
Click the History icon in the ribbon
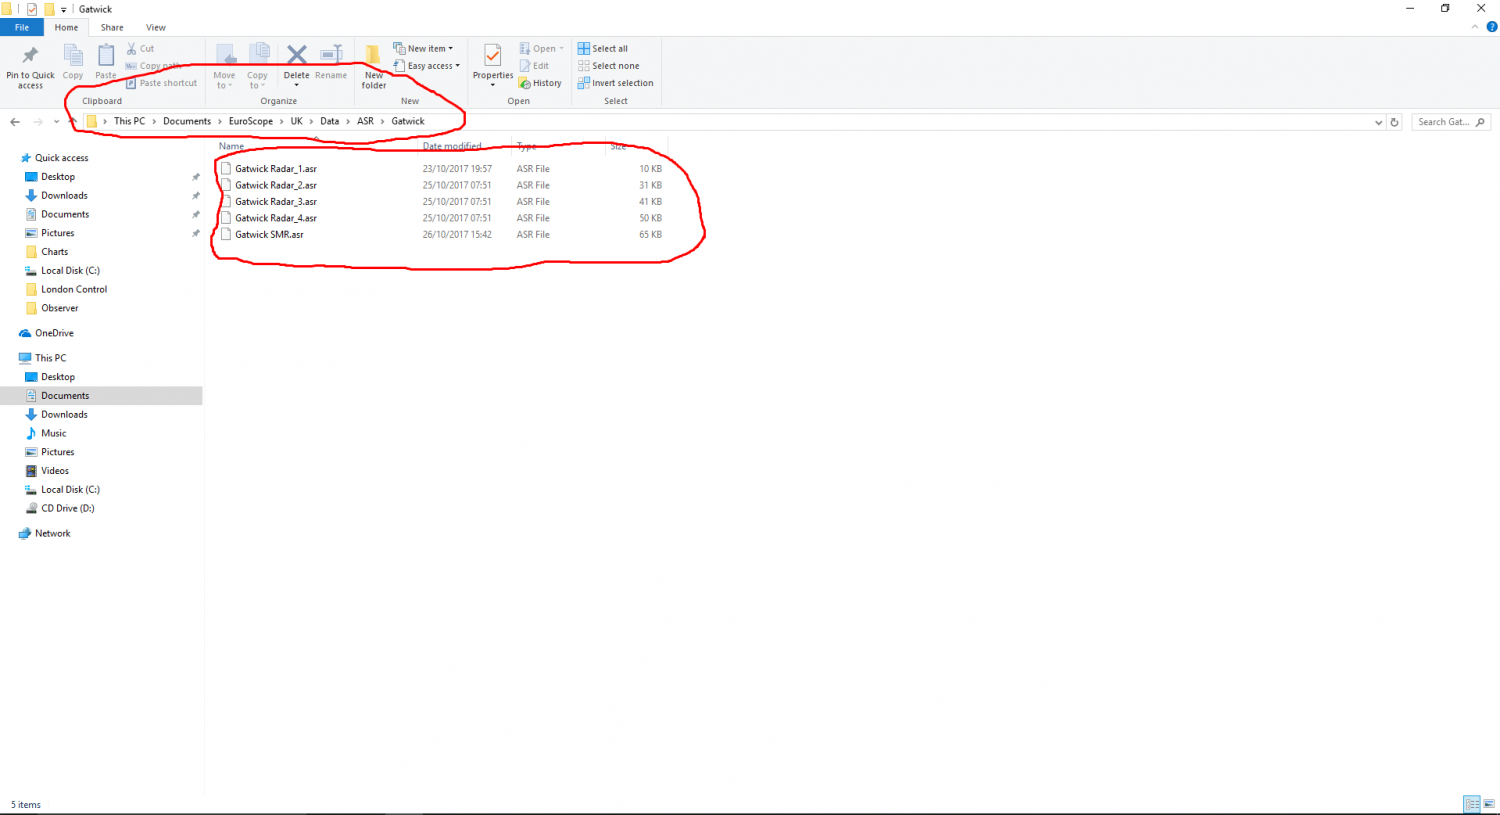click(540, 83)
